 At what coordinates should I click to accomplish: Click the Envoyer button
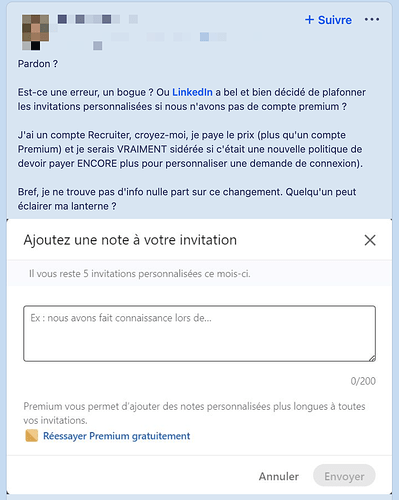point(344,476)
